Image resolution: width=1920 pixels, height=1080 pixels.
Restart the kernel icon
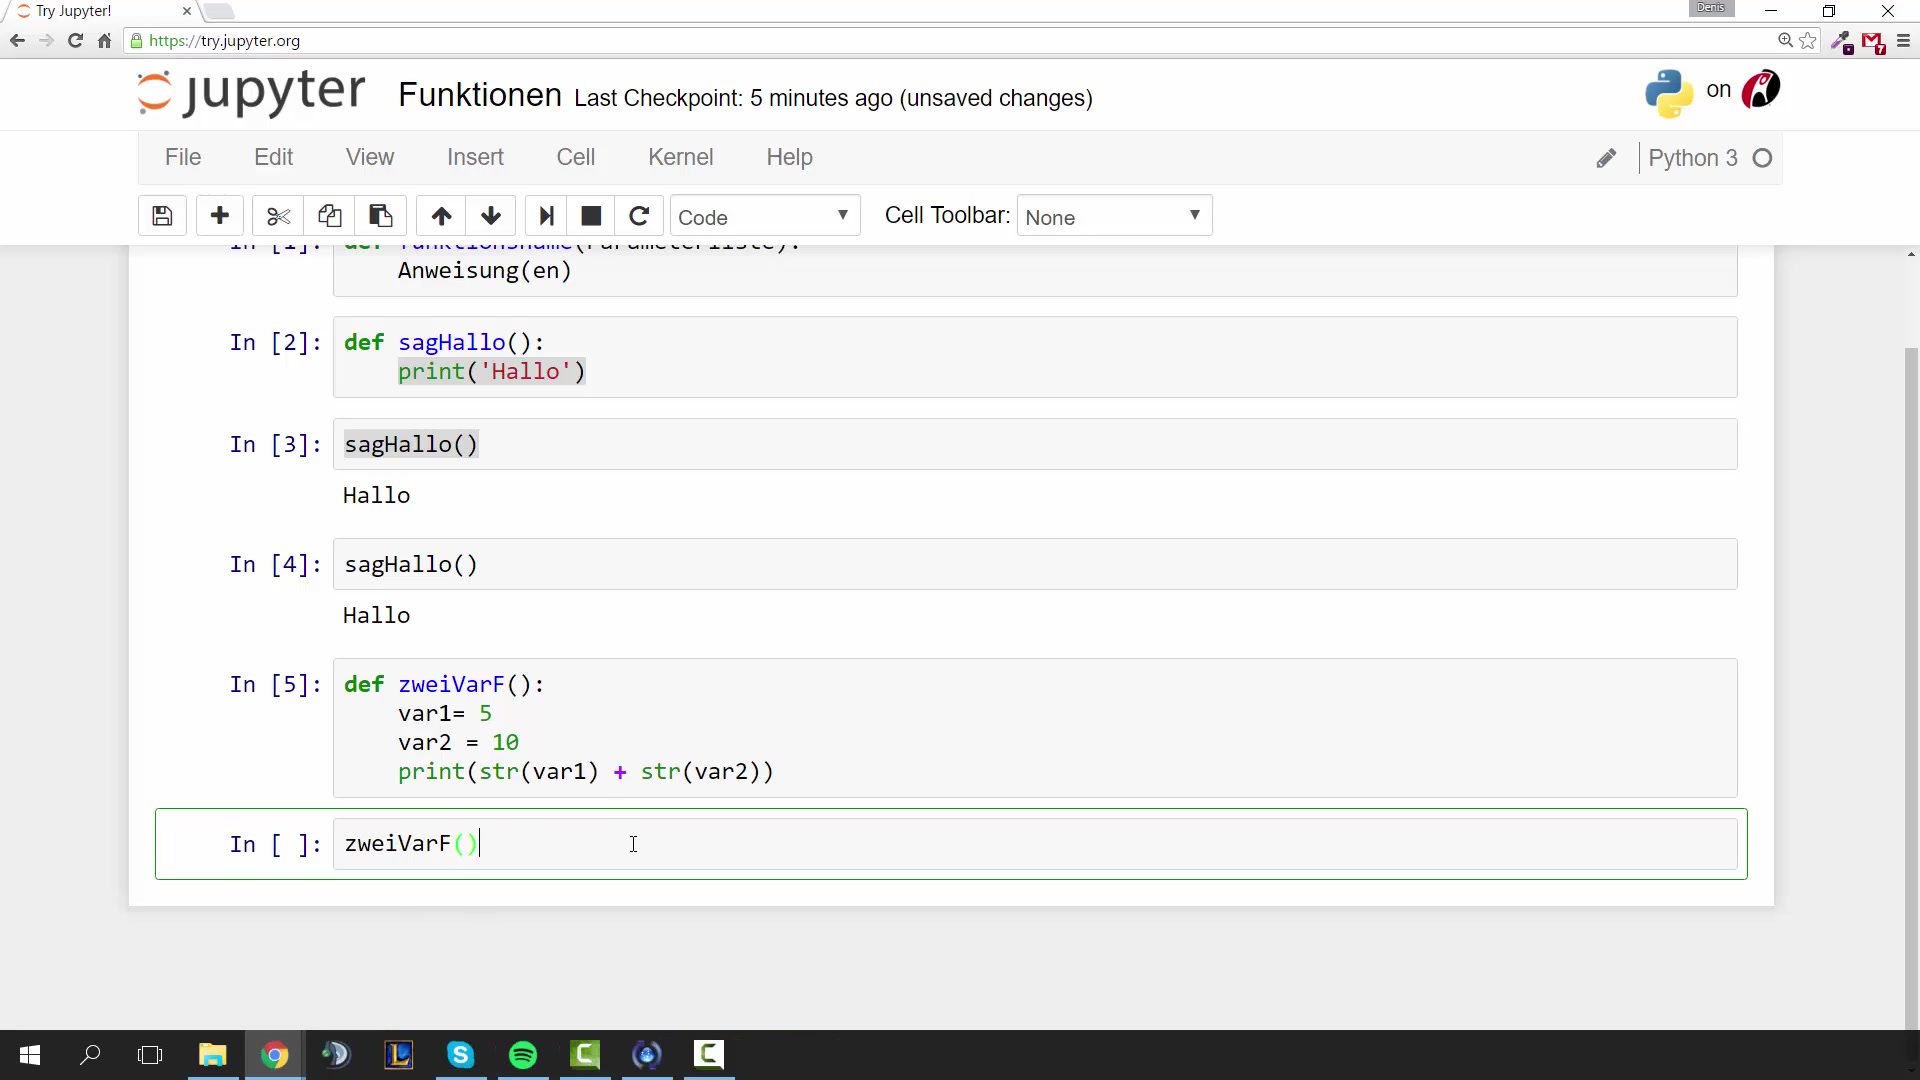click(639, 216)
